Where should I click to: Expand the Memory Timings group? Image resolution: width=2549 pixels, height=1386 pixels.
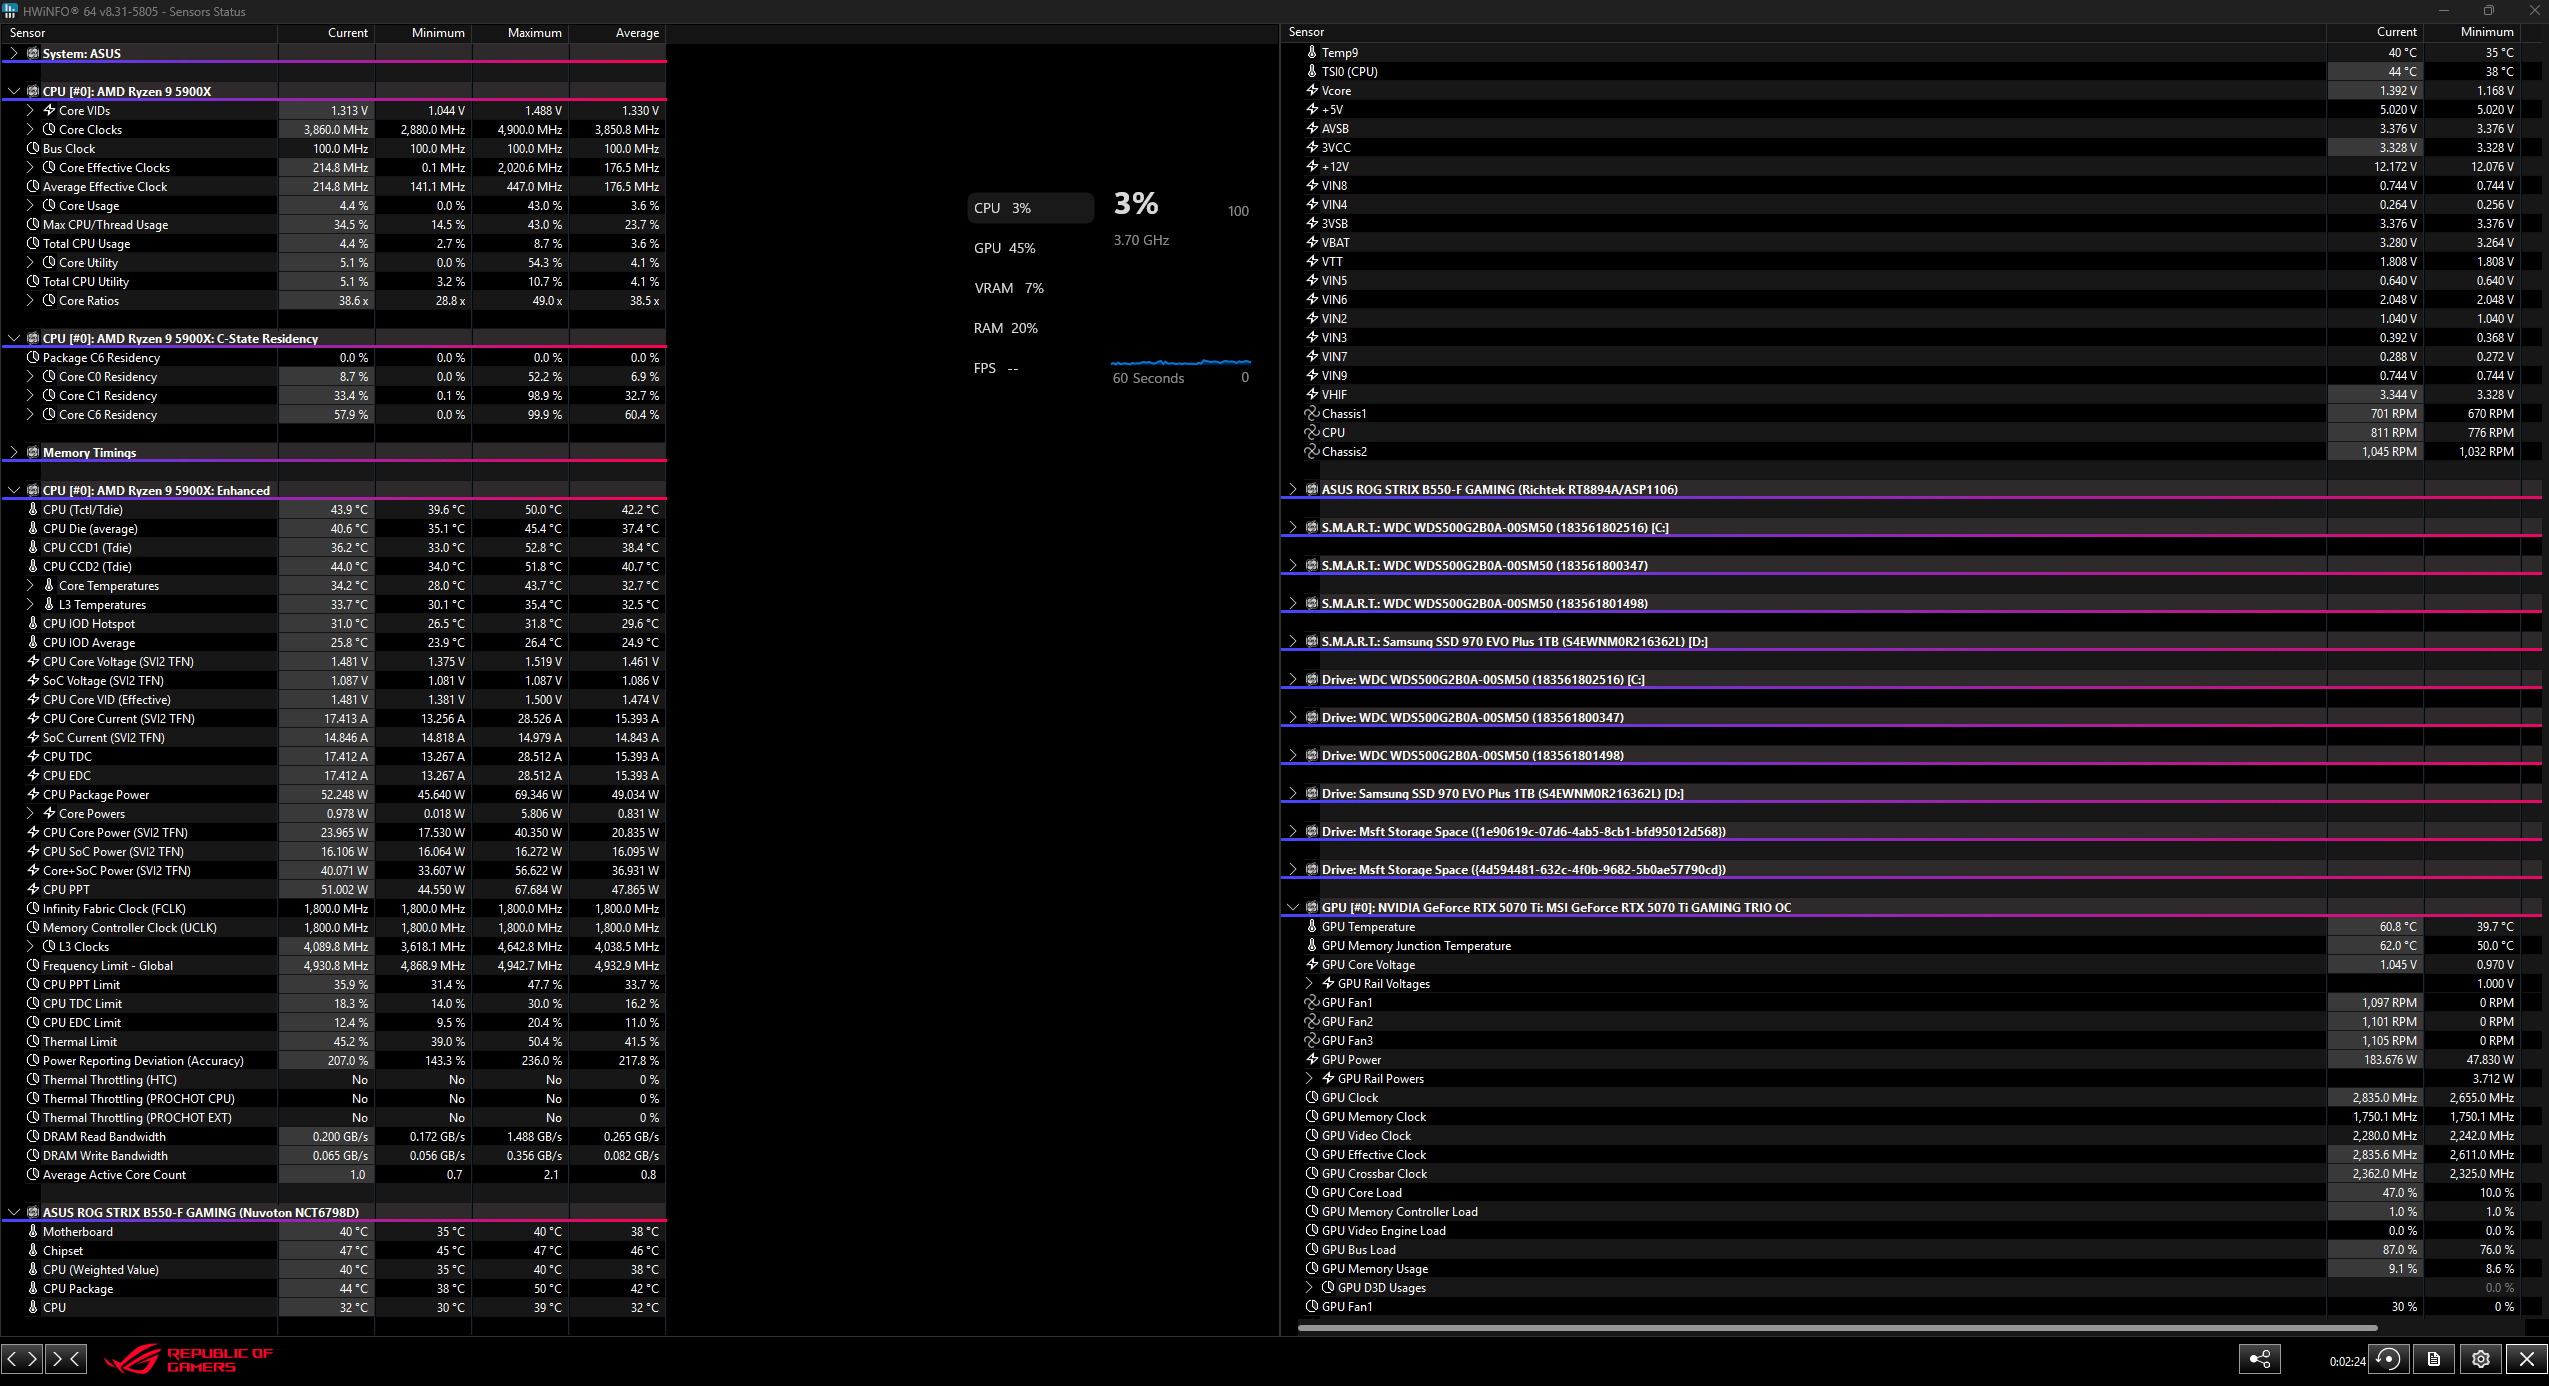click(x=14, y=452)
